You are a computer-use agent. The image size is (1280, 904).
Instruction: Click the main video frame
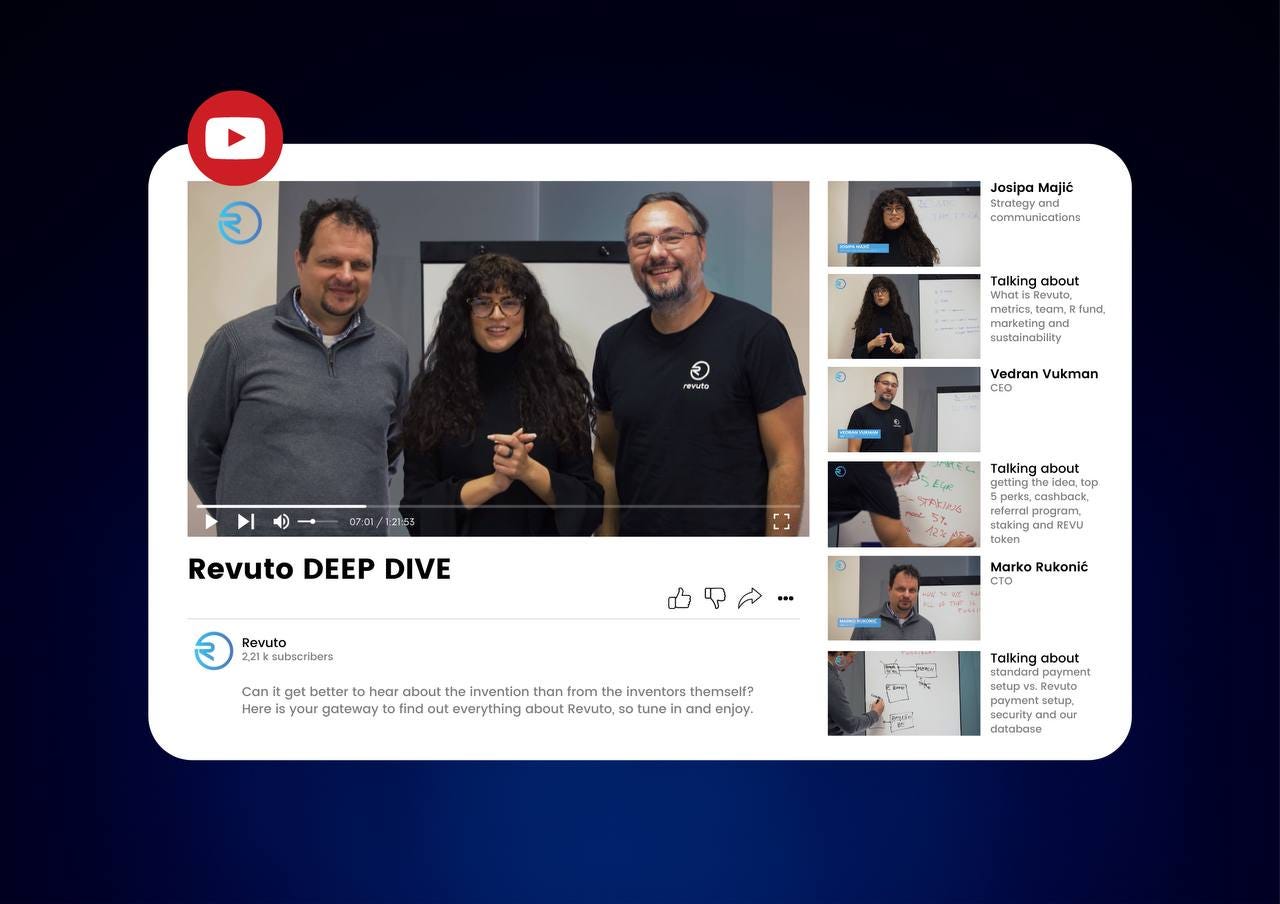pyautogui.click(x=498, y=358)
